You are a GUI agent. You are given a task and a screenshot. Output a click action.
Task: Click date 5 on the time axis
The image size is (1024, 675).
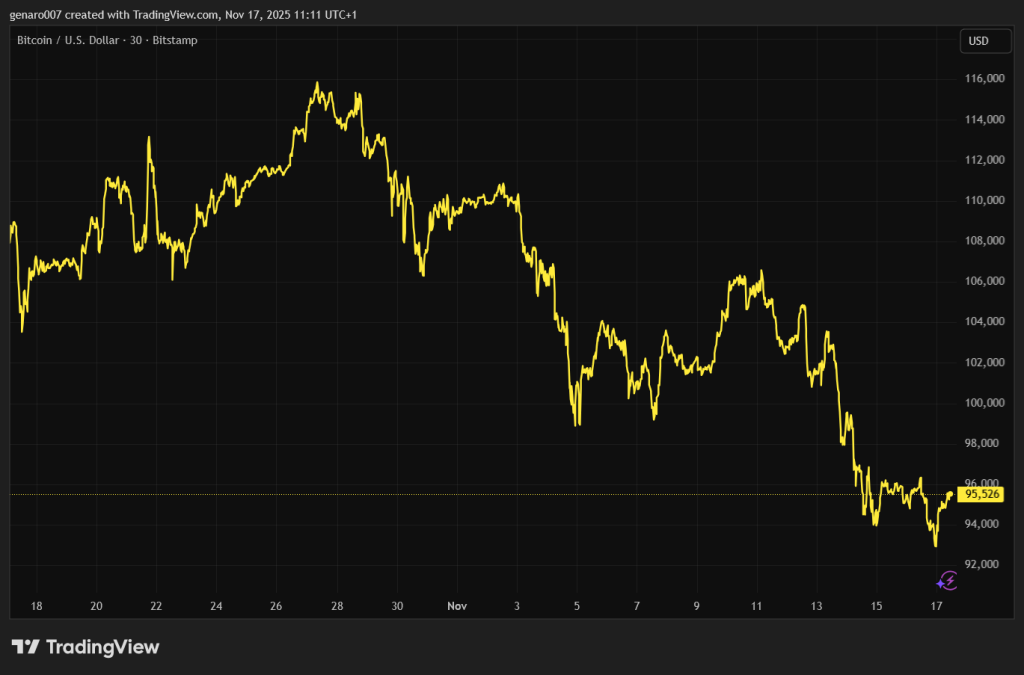[x=577, y=606]
